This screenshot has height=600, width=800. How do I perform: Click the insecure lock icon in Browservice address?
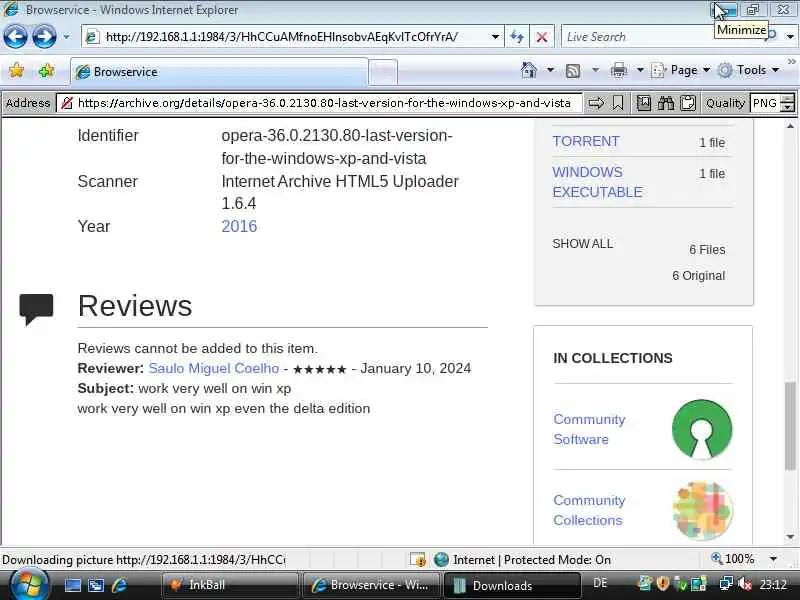coord(67,103)
